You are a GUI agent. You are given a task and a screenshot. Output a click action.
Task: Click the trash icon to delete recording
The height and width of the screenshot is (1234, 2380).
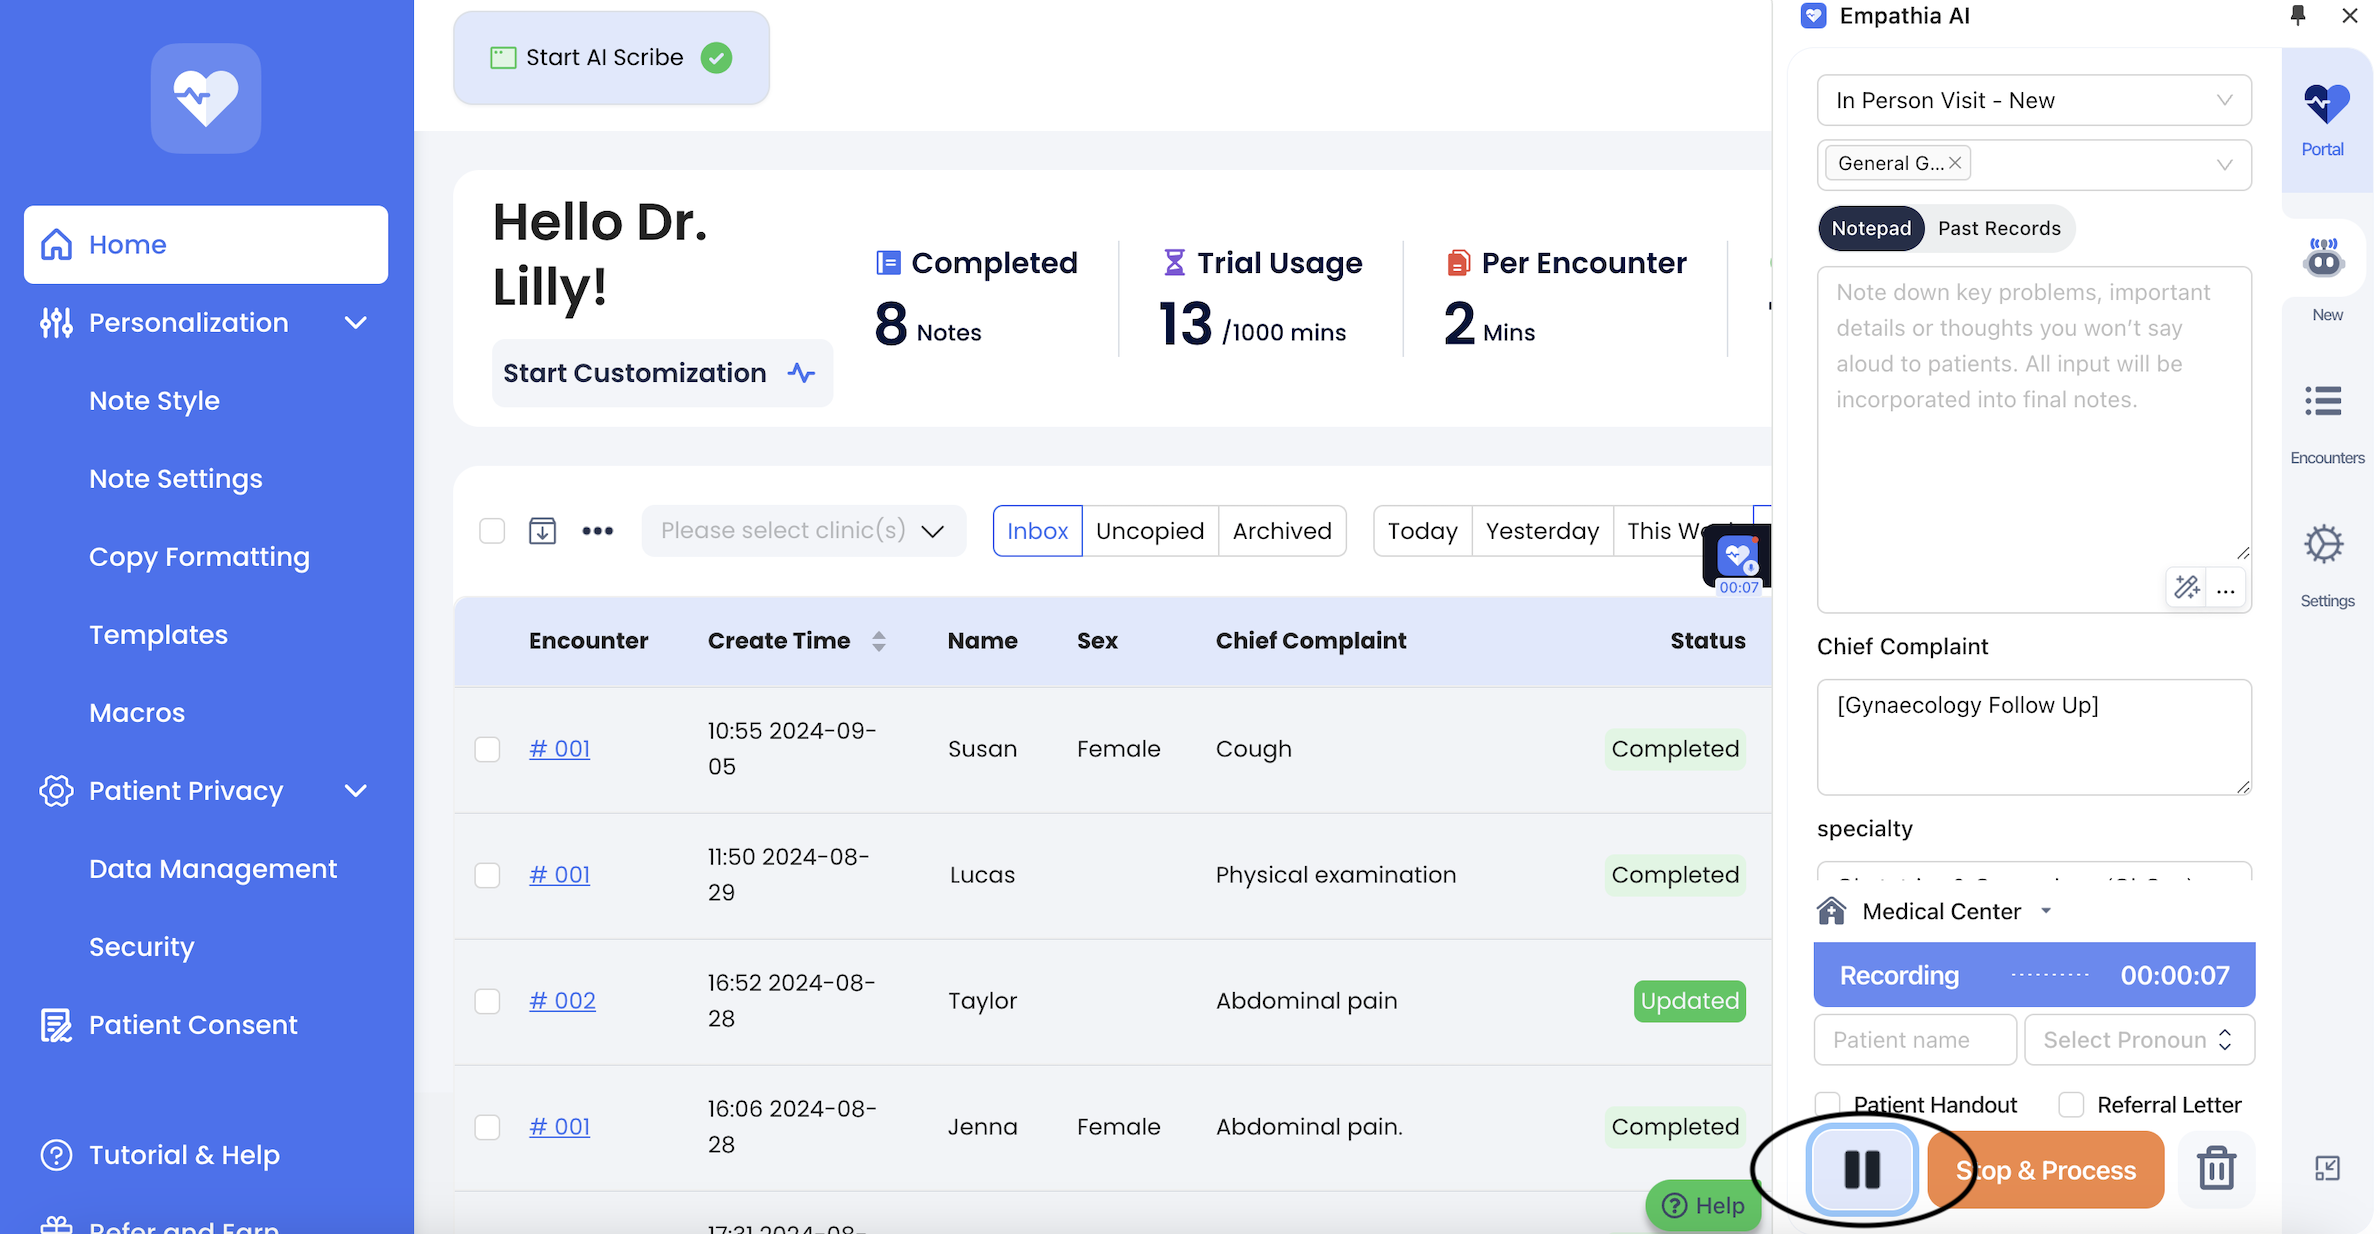click(2216, 1169)
